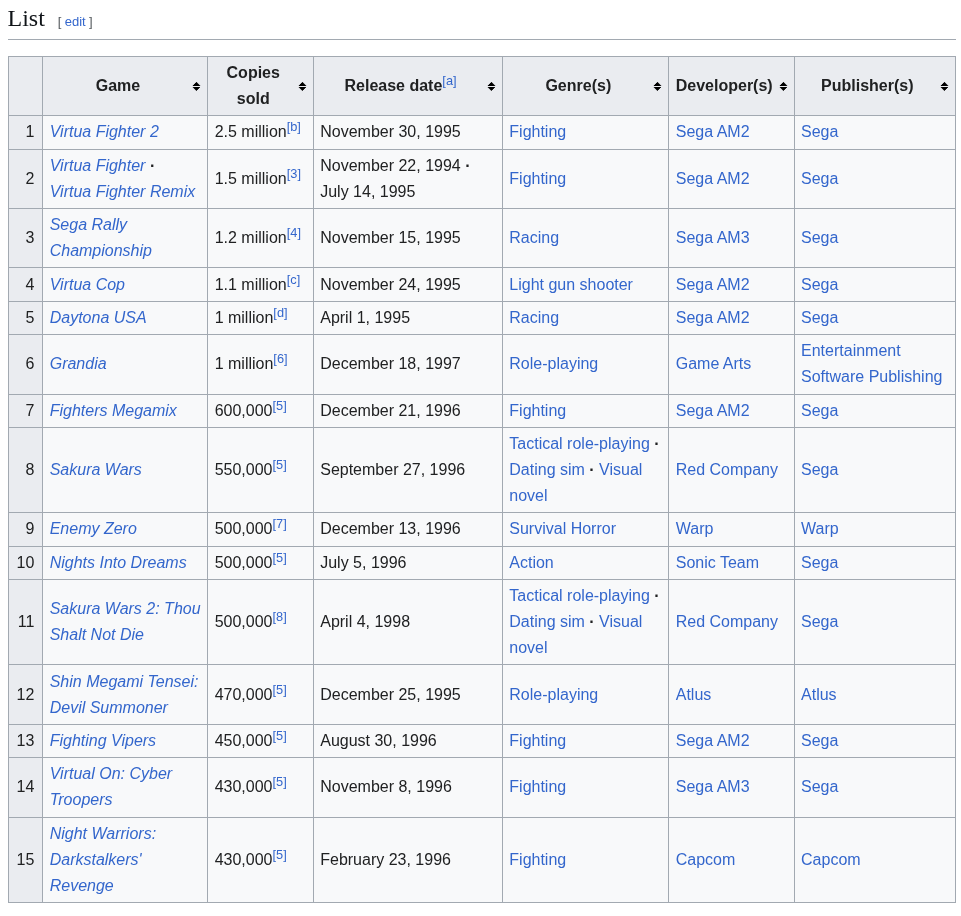Screen dimensions: 961x916
Task: Open reference [8] in Sakura Wars 2 row
Action: click(279, 618)
